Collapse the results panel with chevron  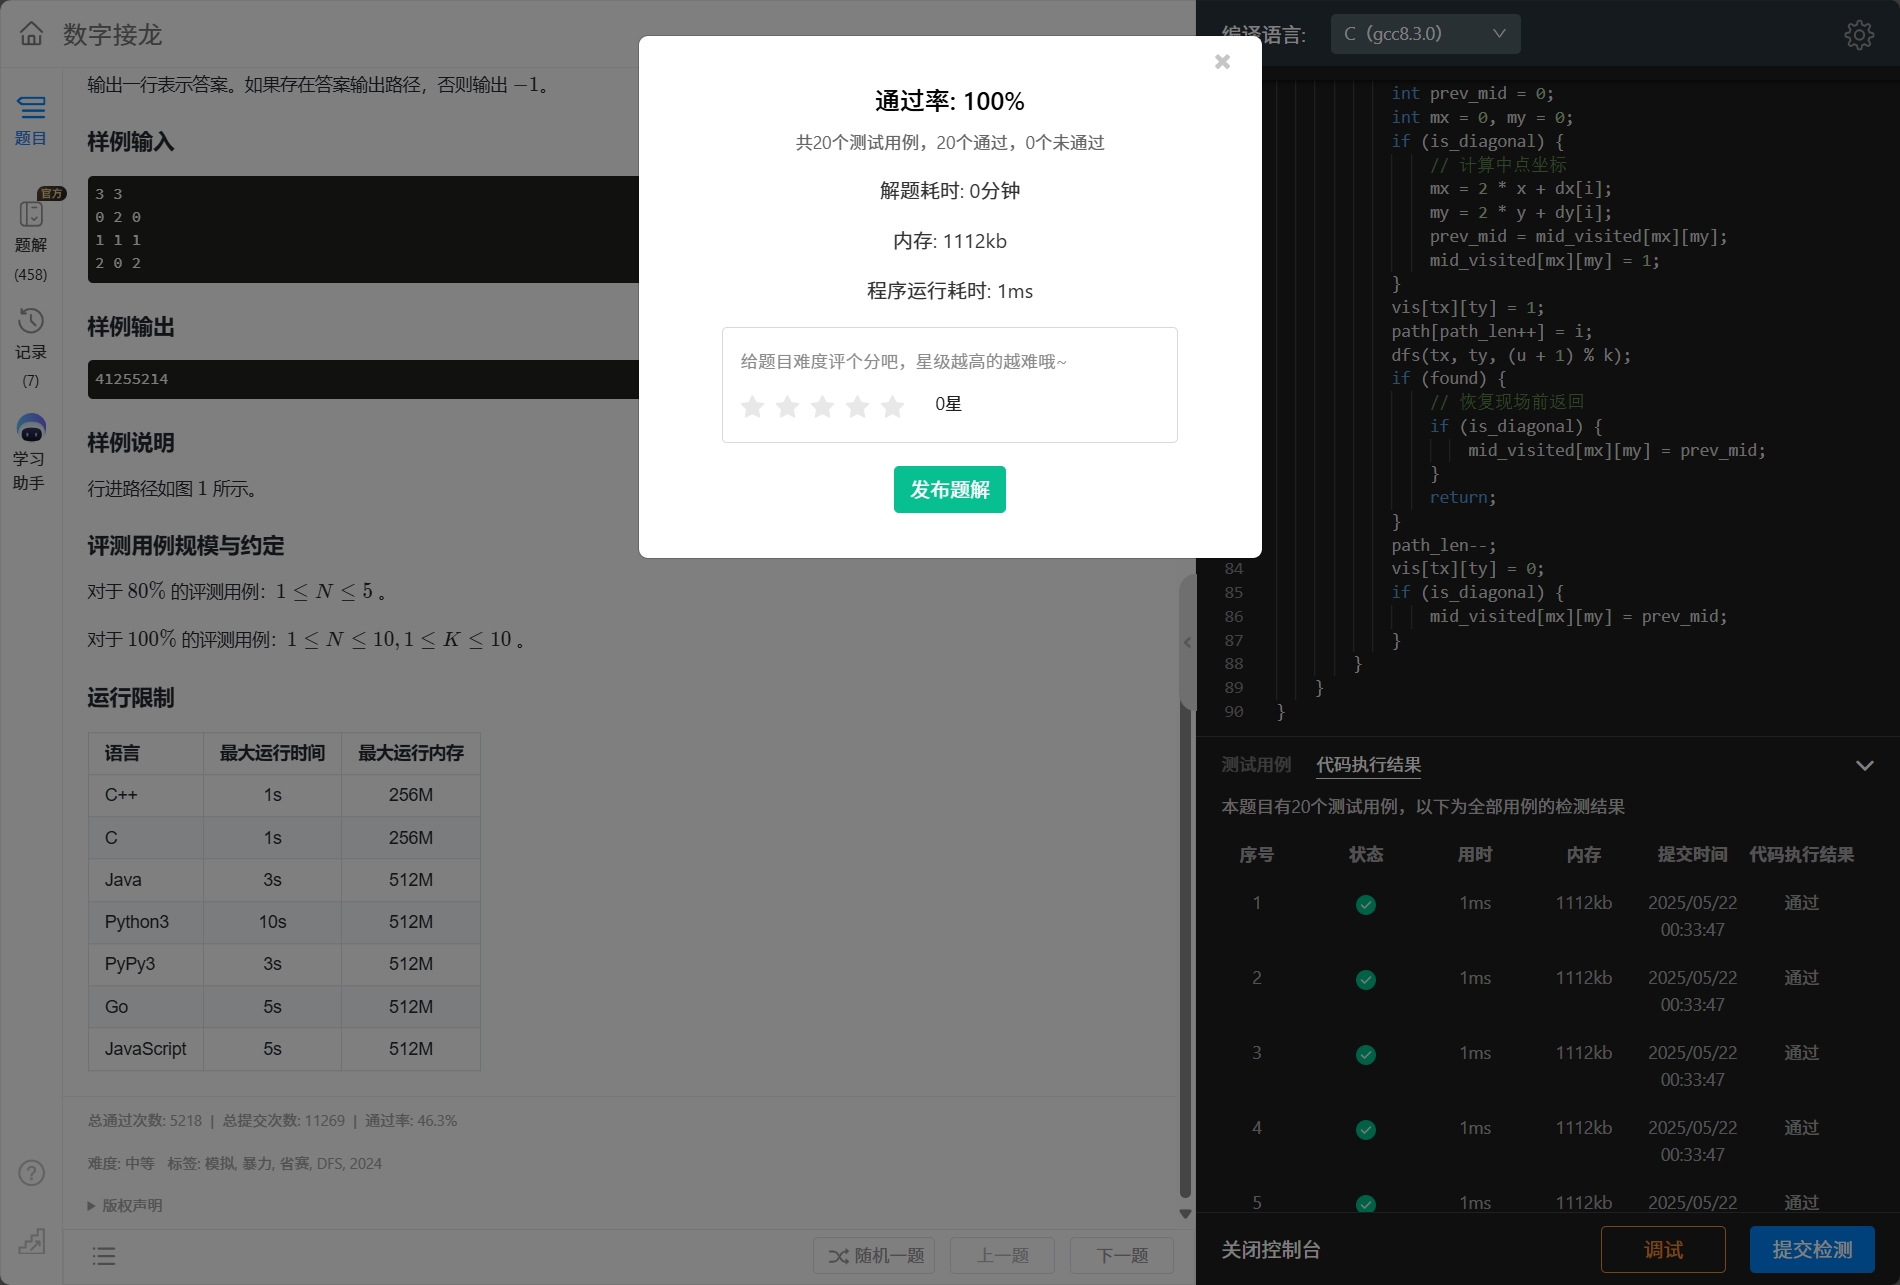1864,766
